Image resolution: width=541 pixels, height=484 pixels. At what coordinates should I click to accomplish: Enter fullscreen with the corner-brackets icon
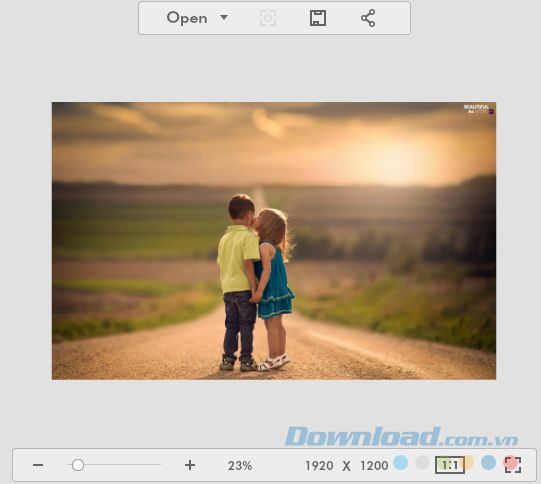pos(513,465)
